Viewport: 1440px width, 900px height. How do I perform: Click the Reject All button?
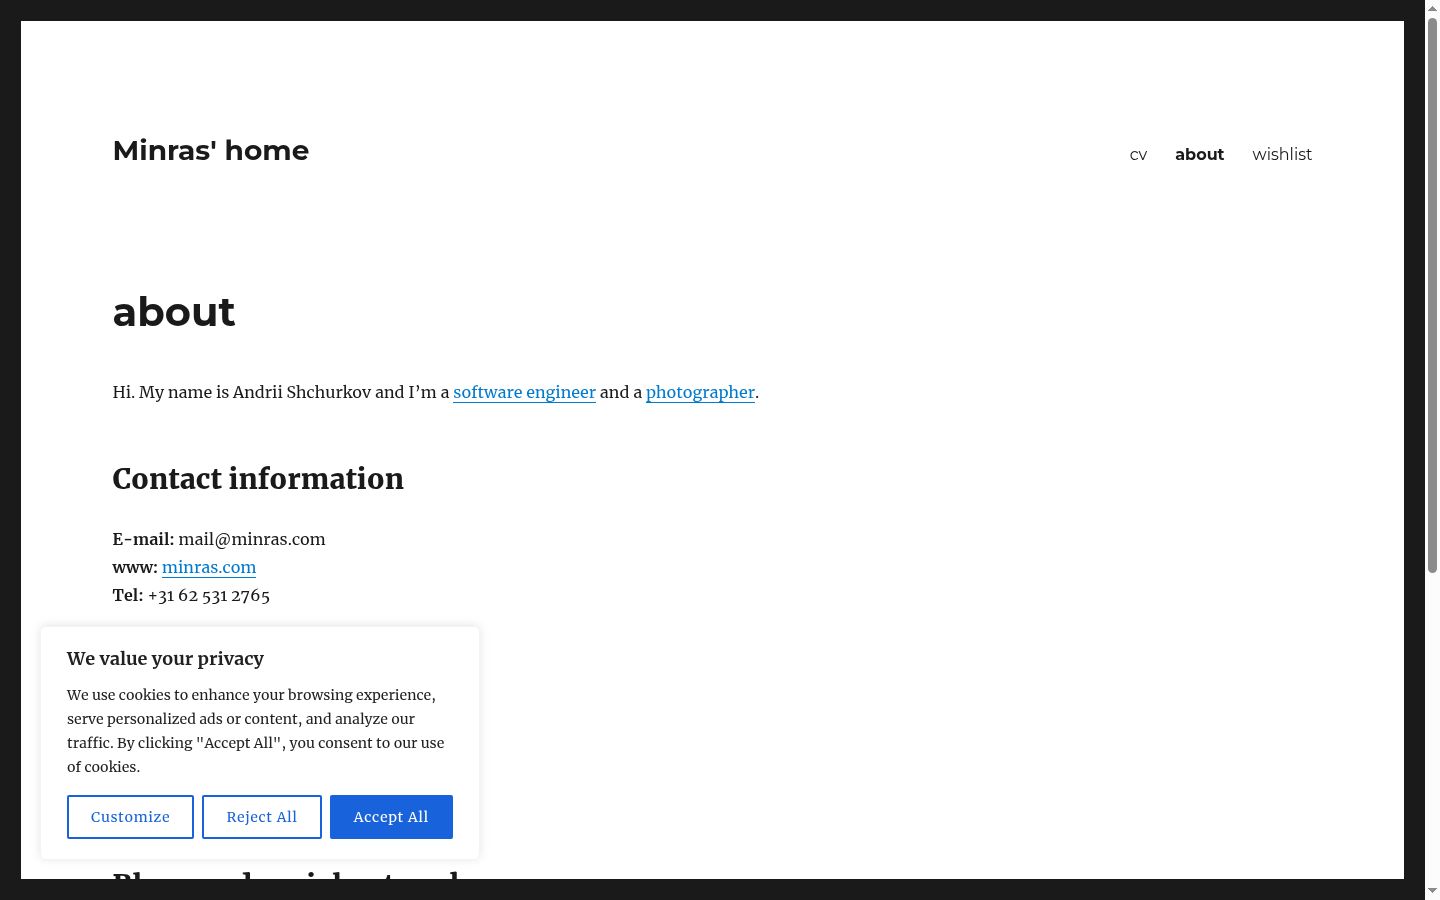(x=262, y=817)
